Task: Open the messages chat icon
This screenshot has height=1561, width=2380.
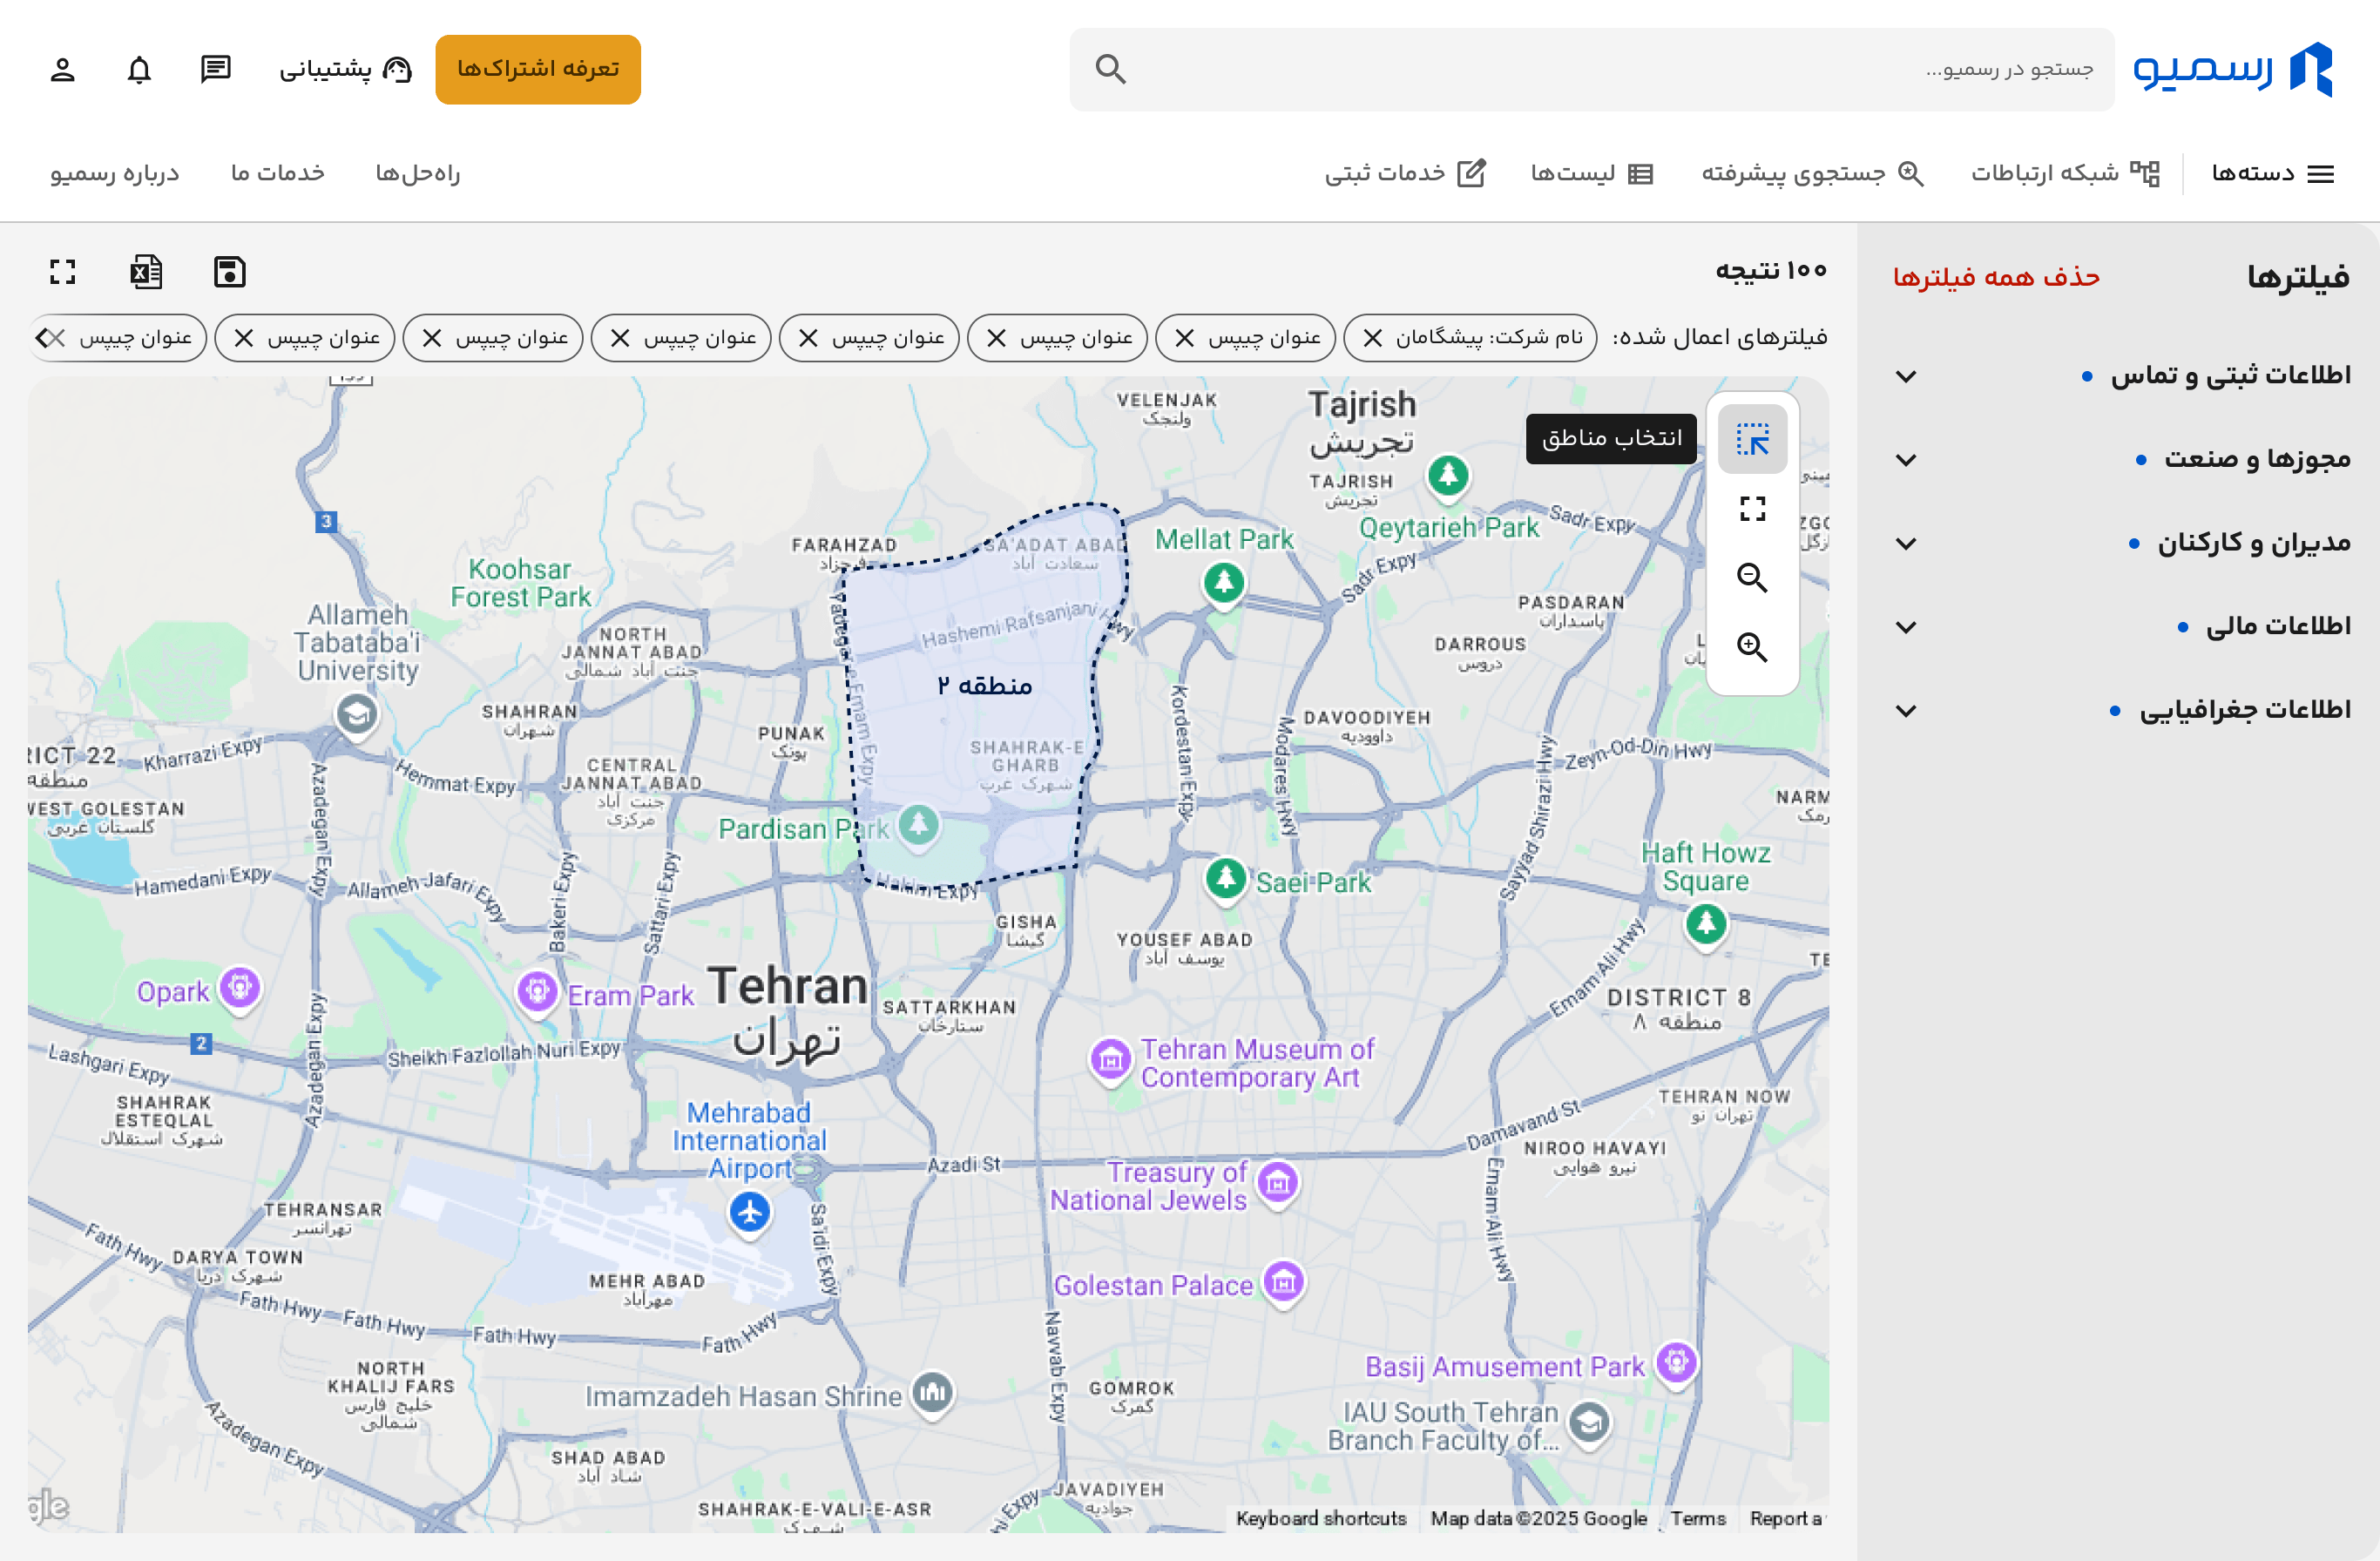Action: coord(216,69)
